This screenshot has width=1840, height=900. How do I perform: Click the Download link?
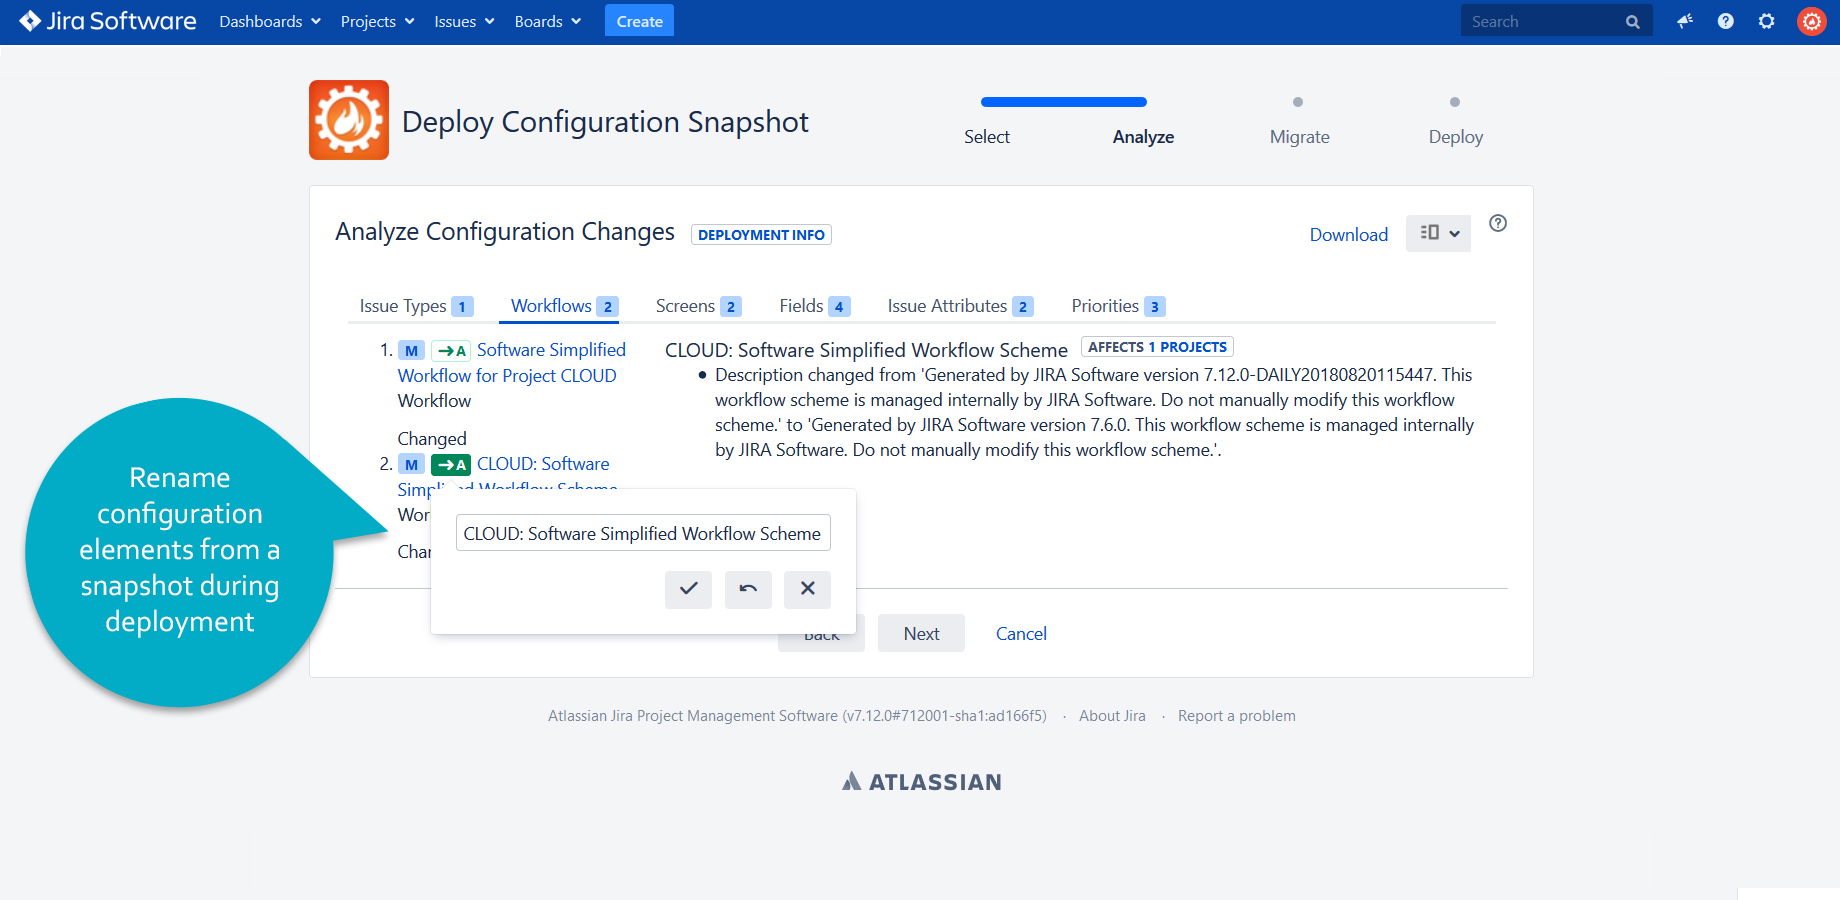pos(1348,235)
